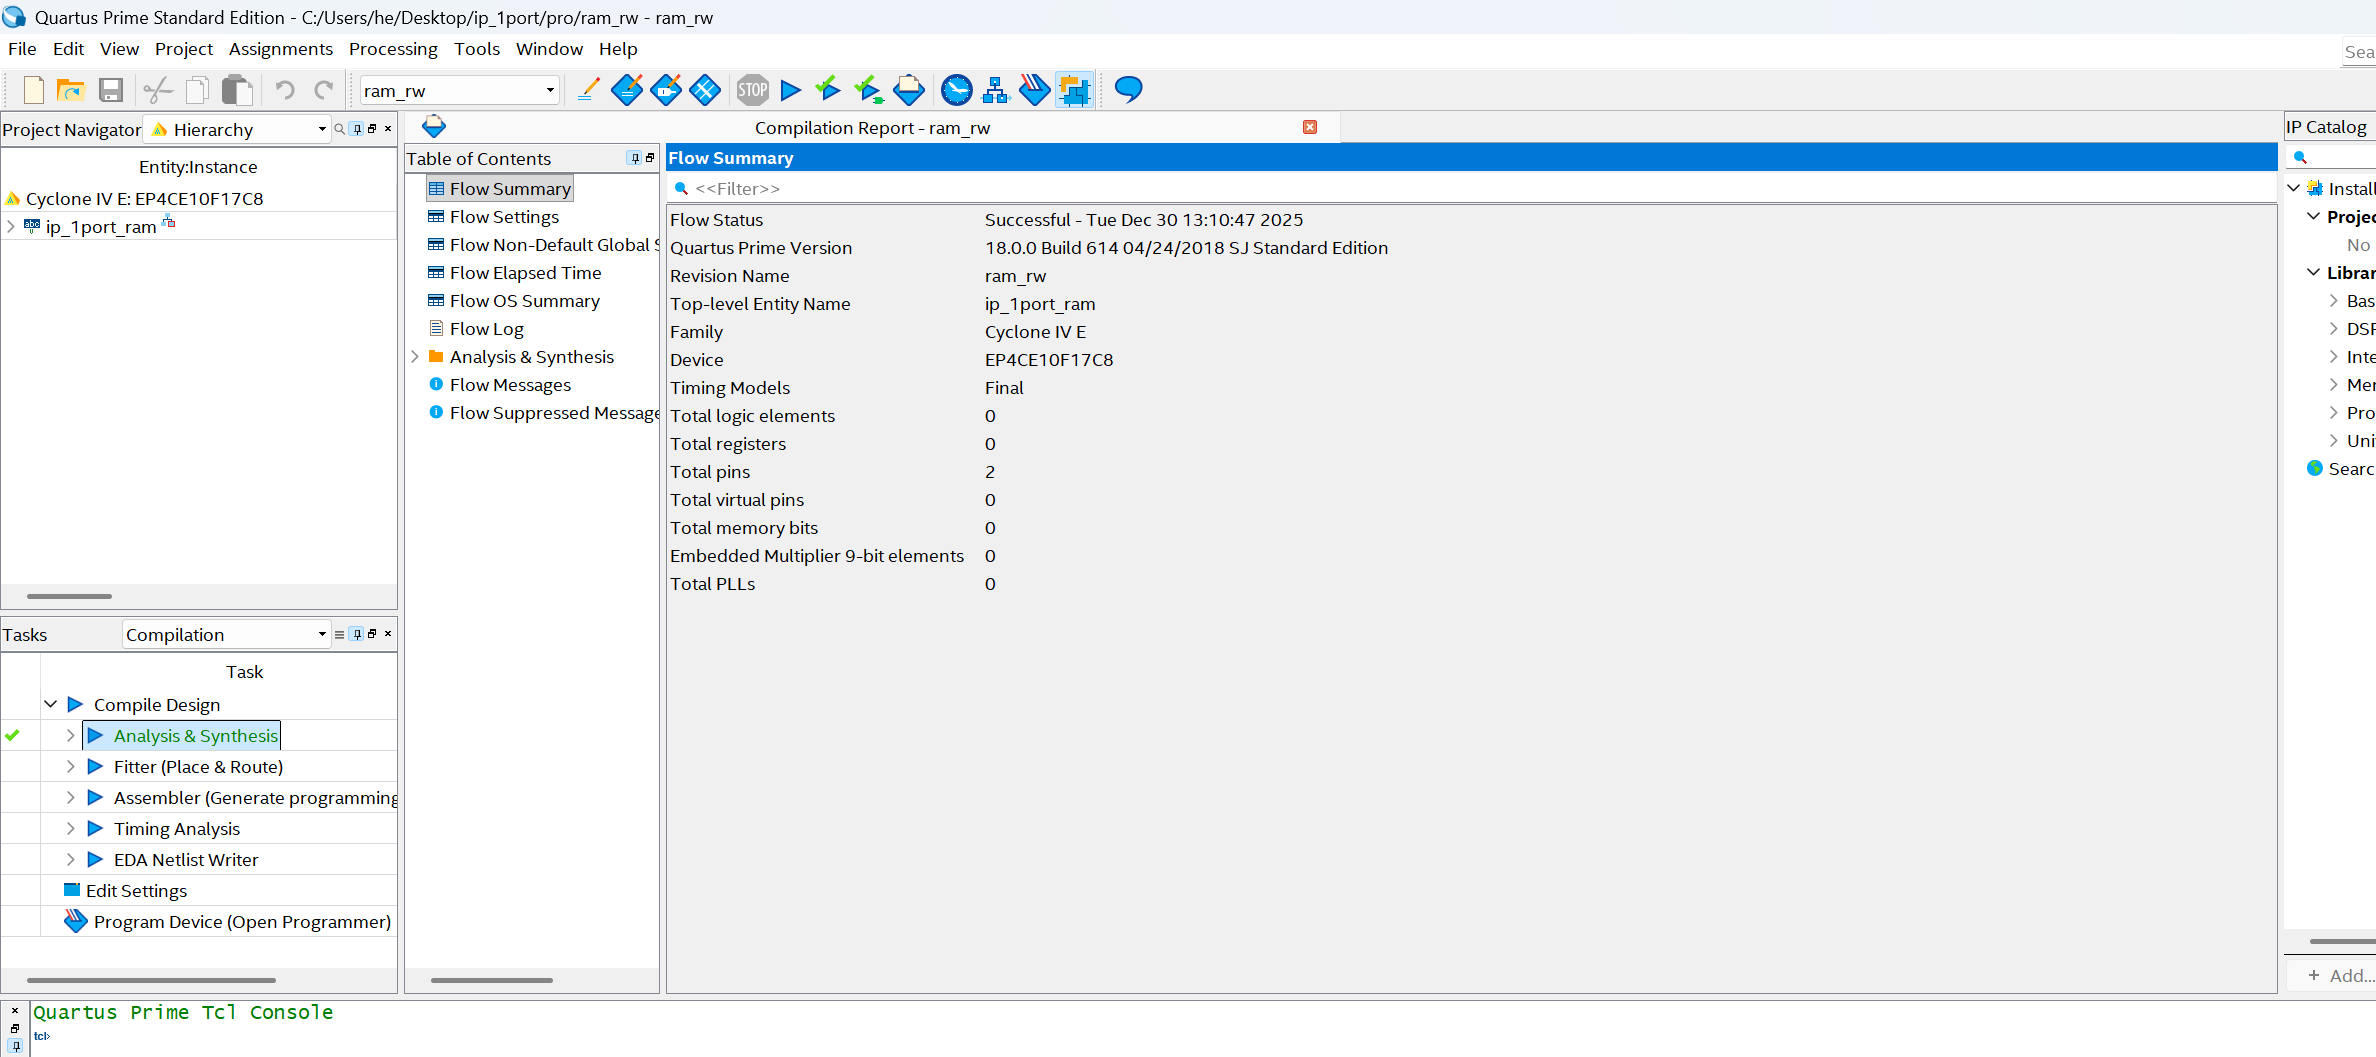Collapse Installed IP in the IP Catalog
This screenshot has height=1057, width=2376.
pos(2293,188)
